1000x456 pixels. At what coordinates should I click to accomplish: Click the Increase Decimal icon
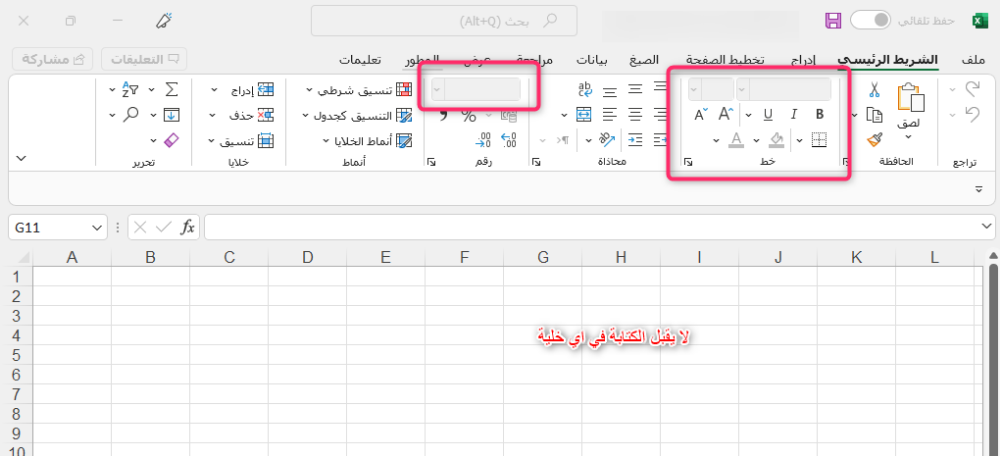pyautogui.click(x=509, y=140)
